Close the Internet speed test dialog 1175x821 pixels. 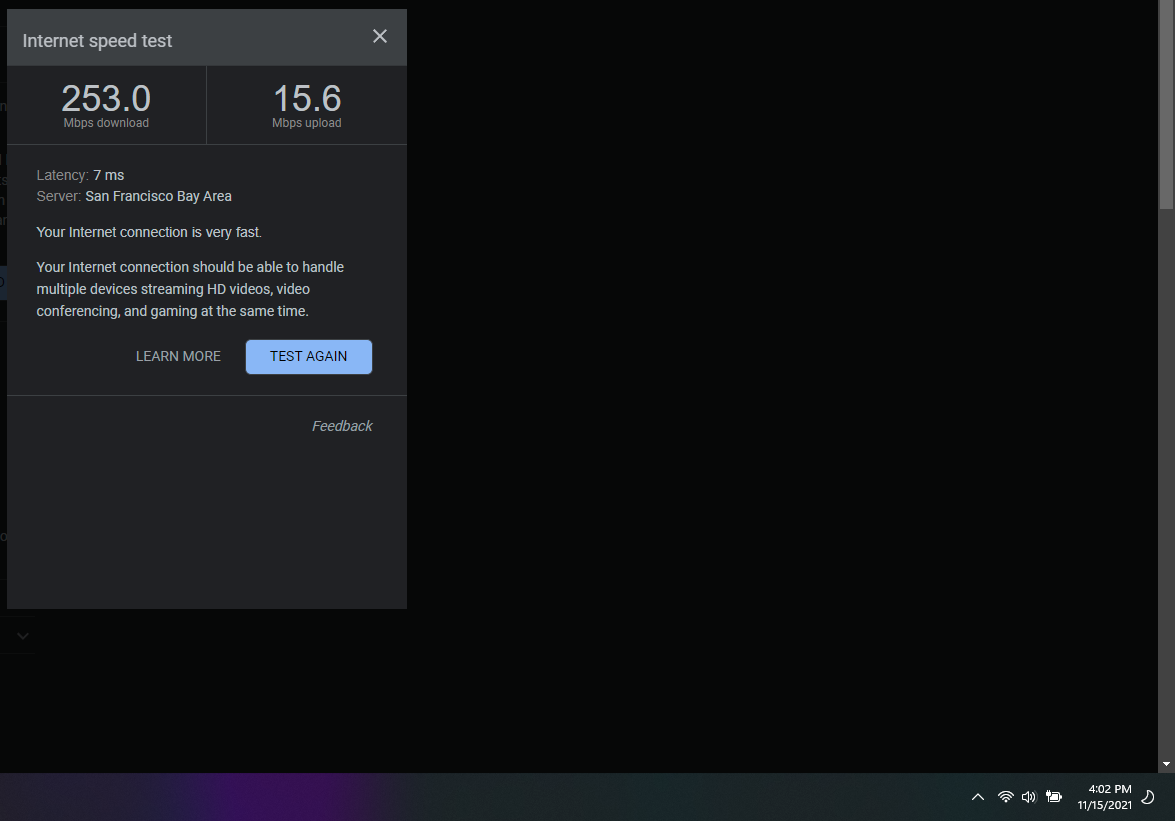(x=380, y=36)
